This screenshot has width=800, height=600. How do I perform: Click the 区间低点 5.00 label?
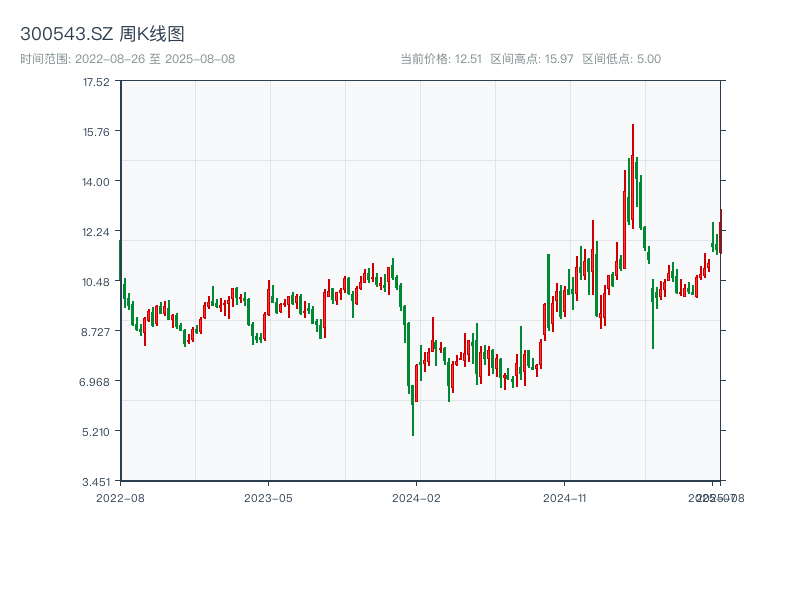(x=621, y=59)
